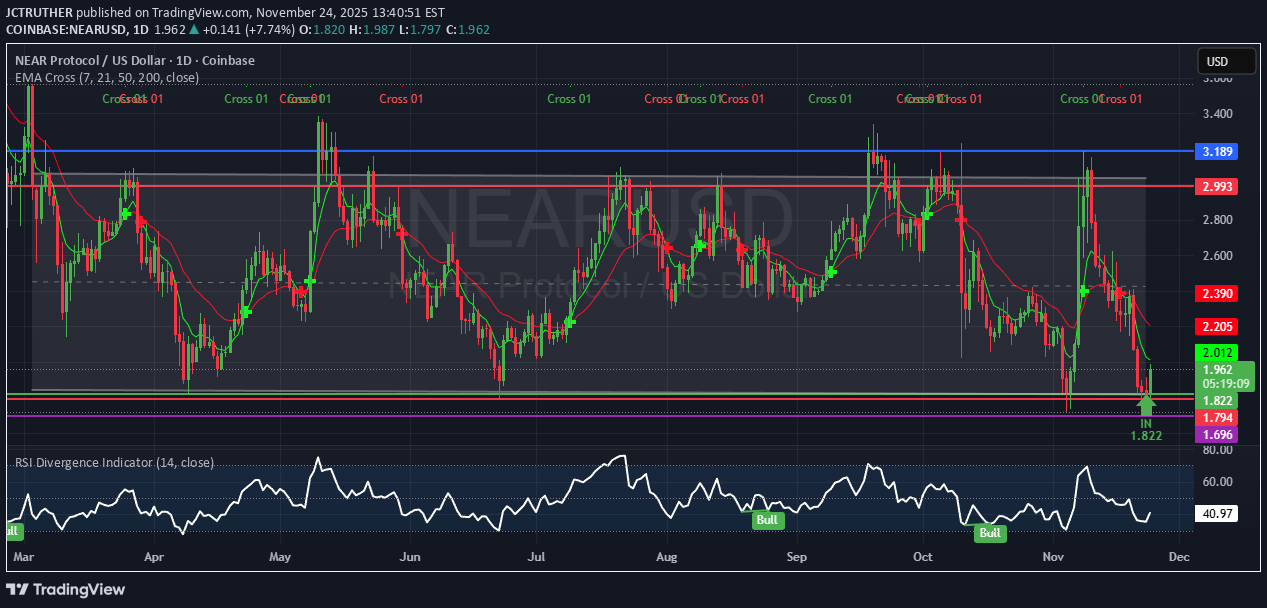Click the green 2.012 price label
Viewport: 1267px width, 608px height.
pyautogui.click(x=1216, y=352)
